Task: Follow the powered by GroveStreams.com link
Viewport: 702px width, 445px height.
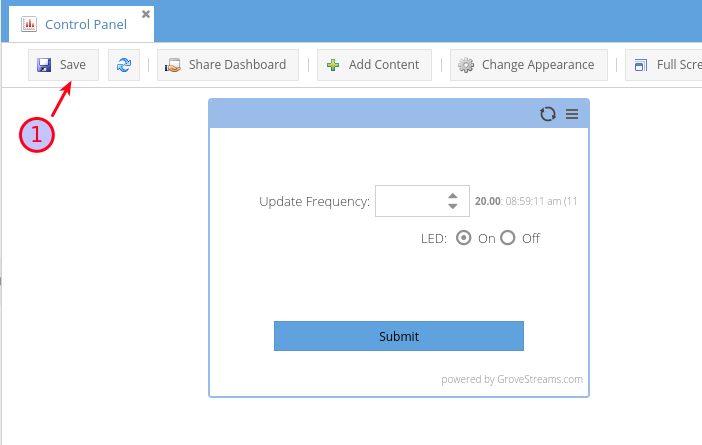Action: (x=512, y=379)
